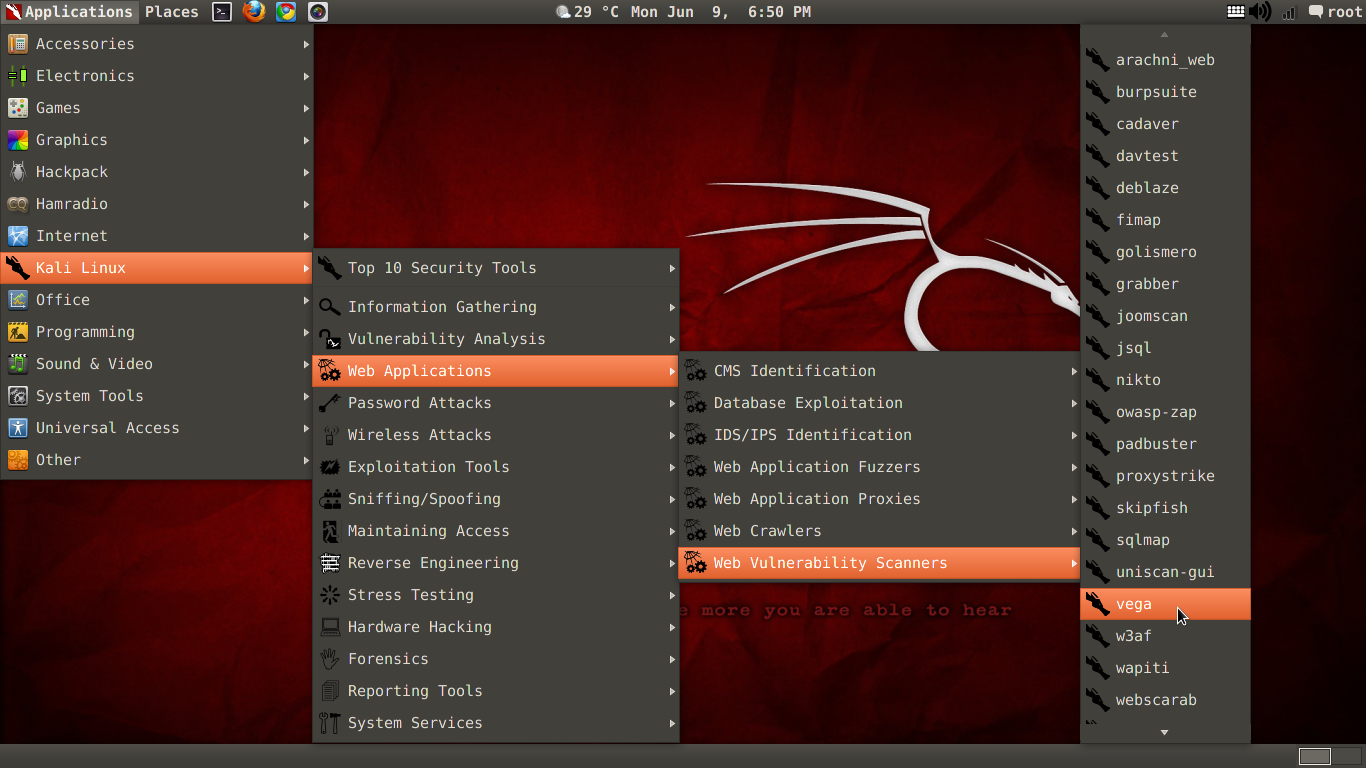Click the Office category icon
The width and height of the screenshot is (1366, 768).
pos(17,300)
